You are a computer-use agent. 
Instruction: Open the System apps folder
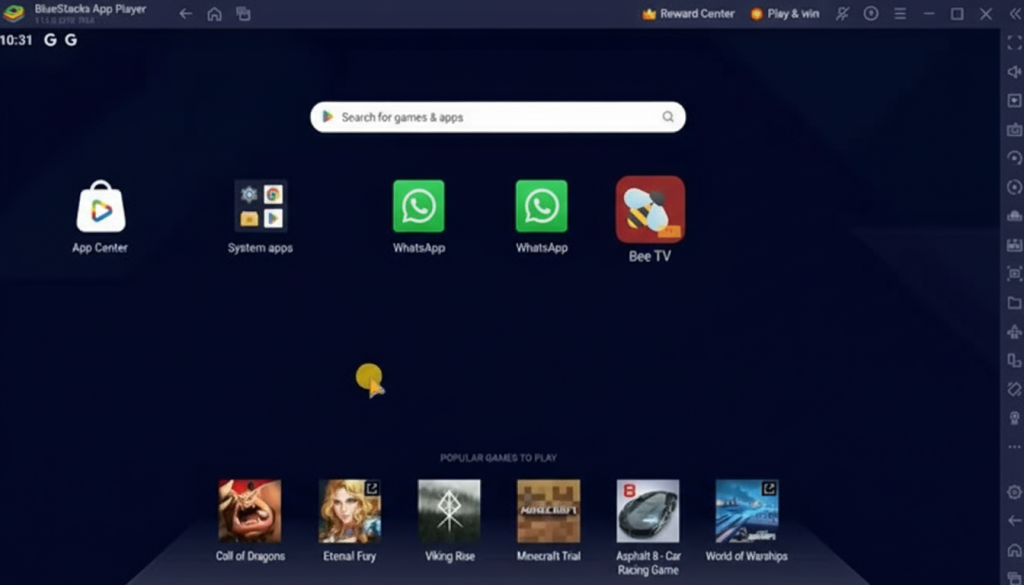click(260, 206)
